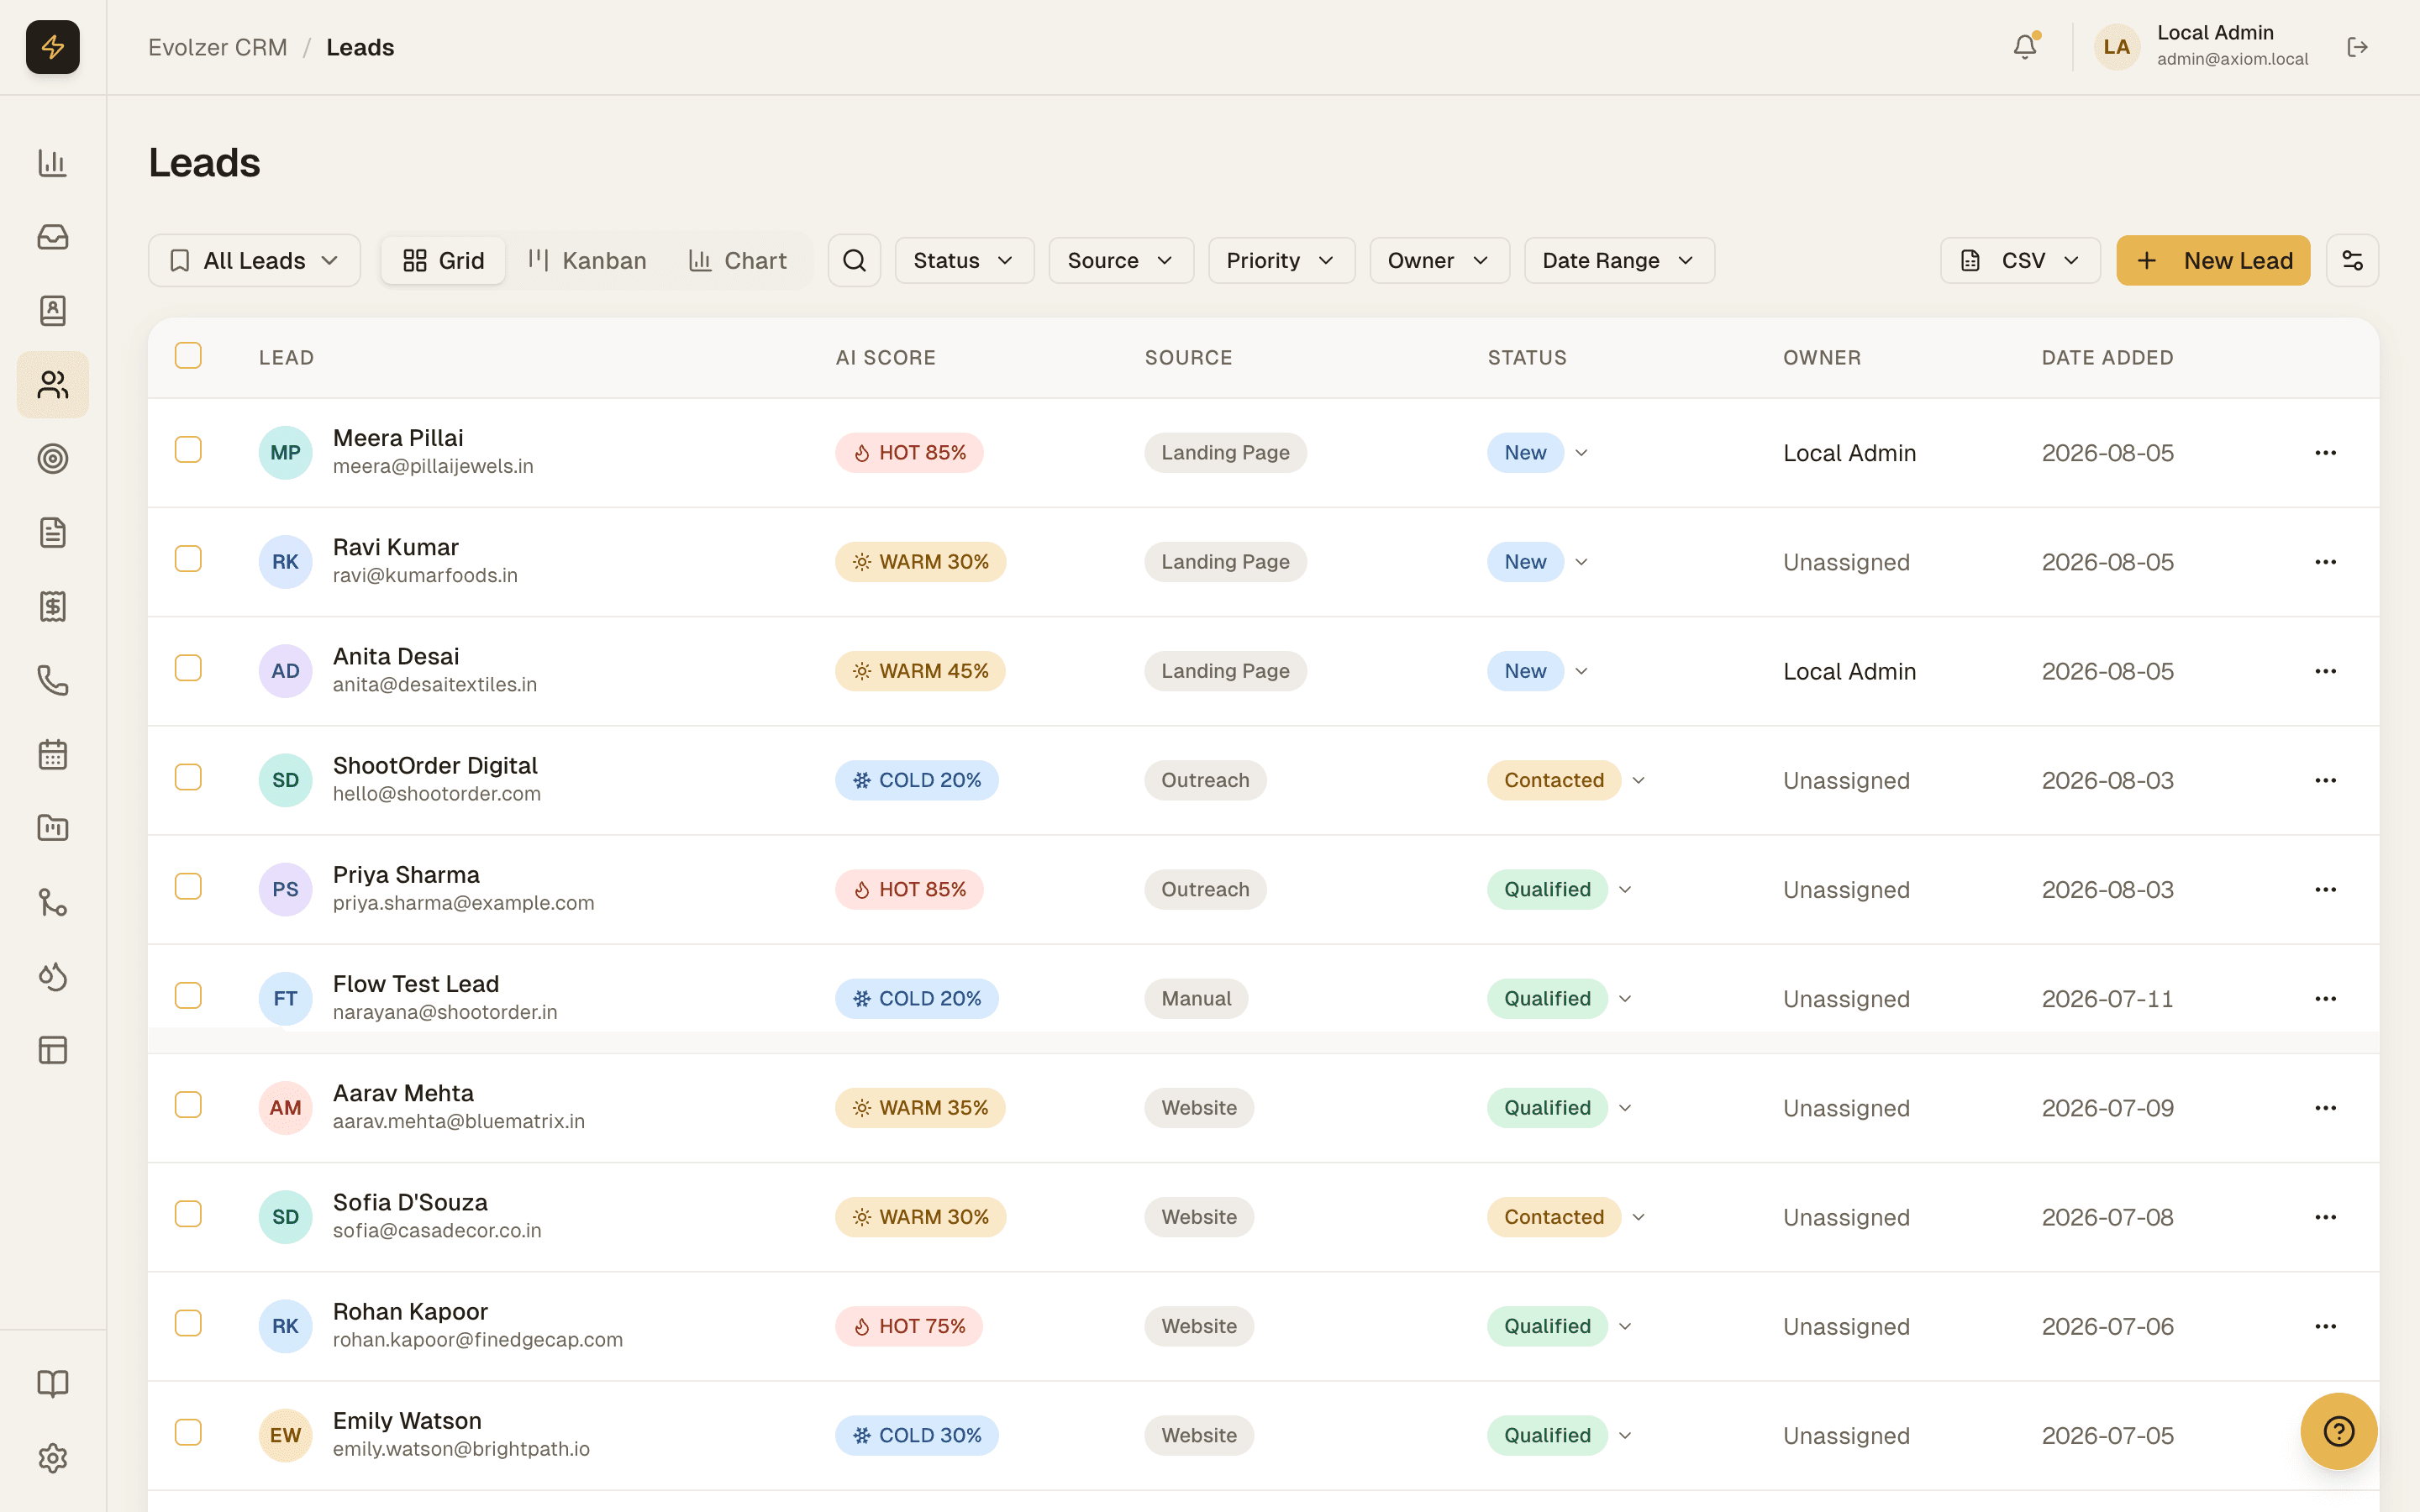Open the CSV export dropdown

pyautogui.click(x=2020, y=261)
